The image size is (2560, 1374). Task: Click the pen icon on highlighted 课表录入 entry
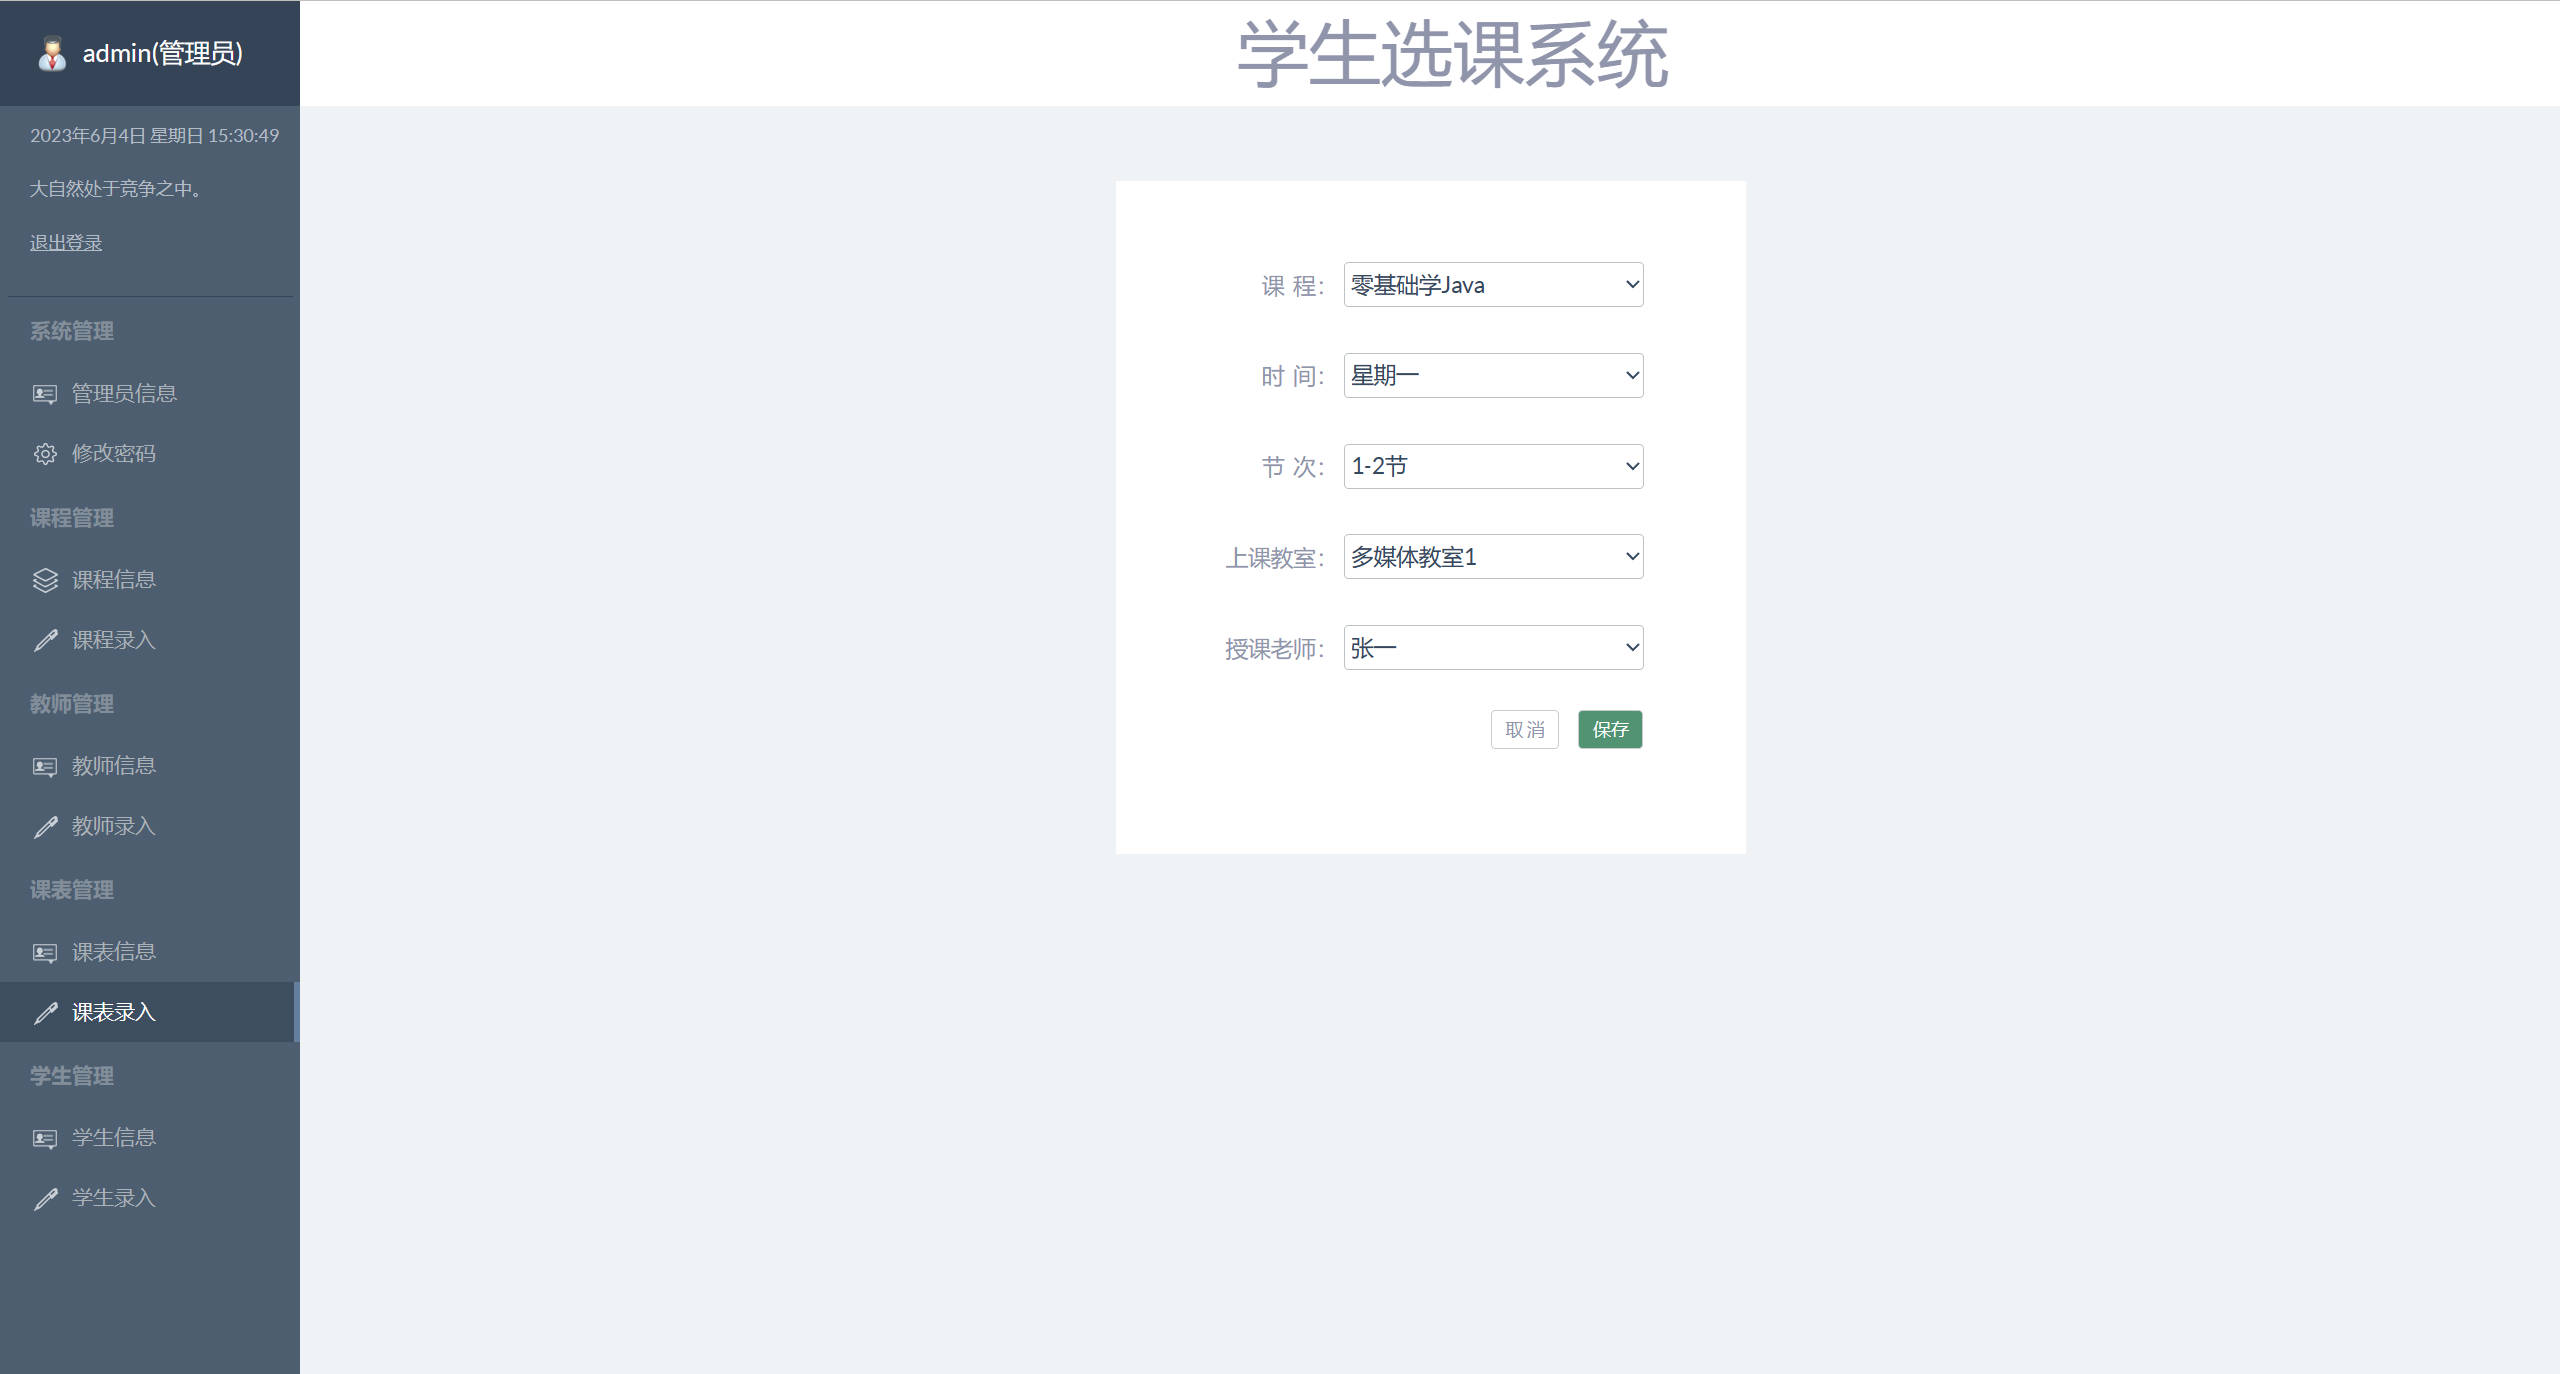click(45, 1012)
